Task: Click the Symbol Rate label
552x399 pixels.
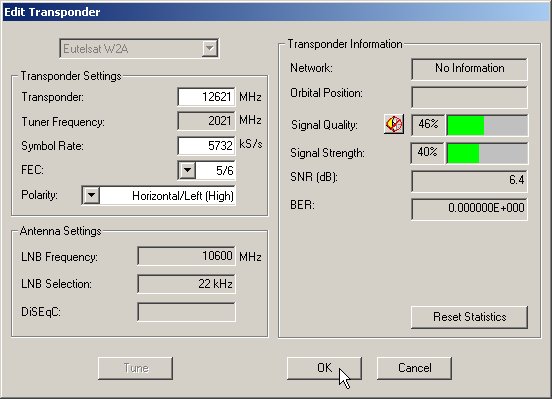Action: pos(52,146)
